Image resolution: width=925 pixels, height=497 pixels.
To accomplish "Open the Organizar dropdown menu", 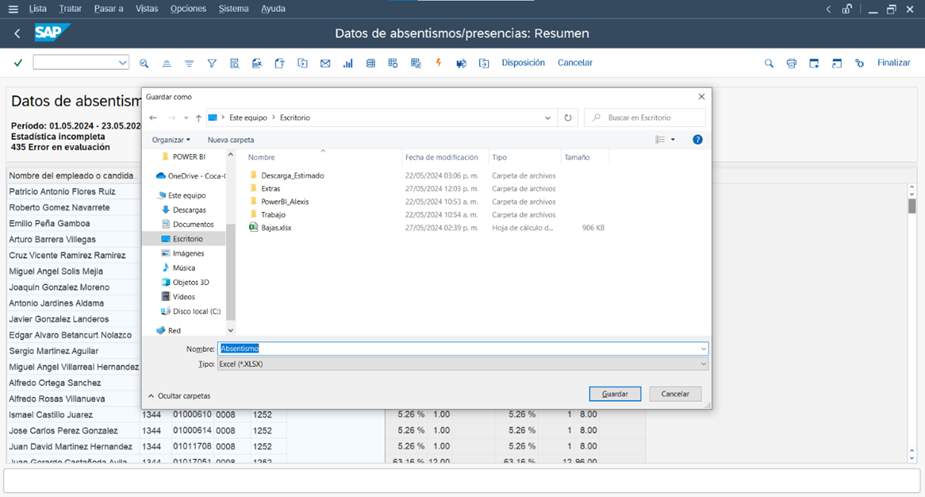I will 172,140.
